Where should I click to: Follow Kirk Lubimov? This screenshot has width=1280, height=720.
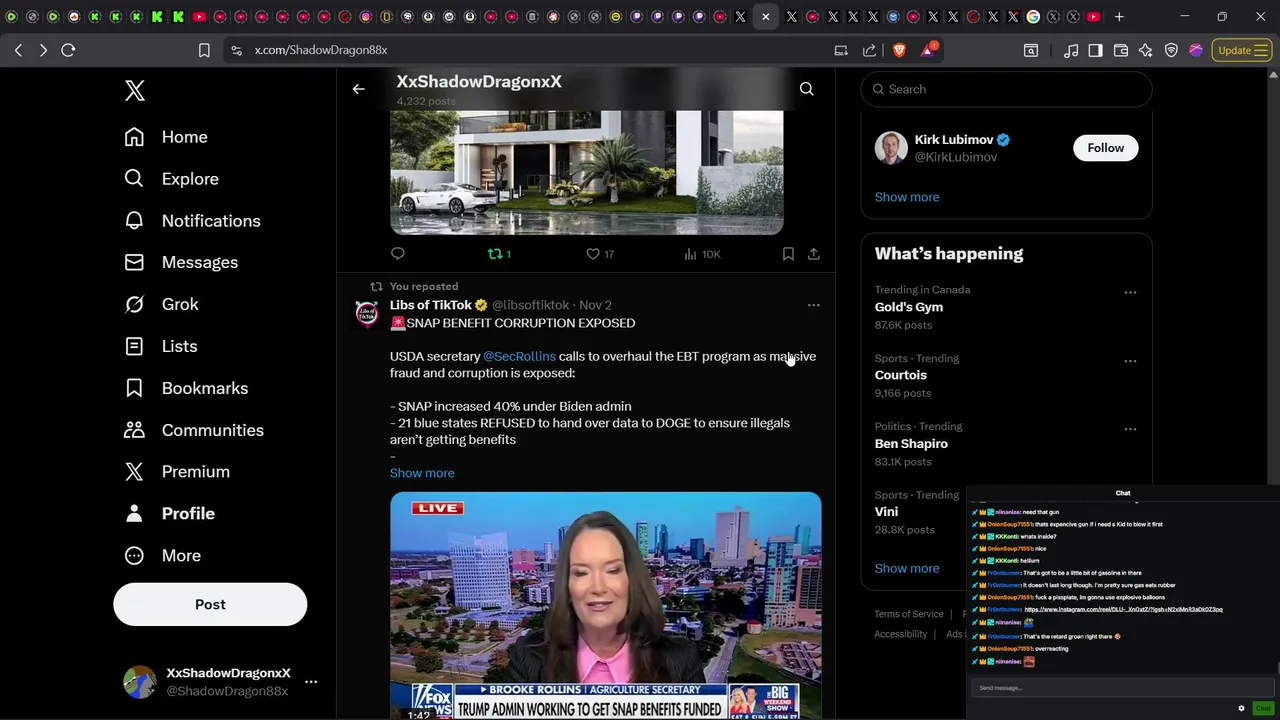[1105, 148]
